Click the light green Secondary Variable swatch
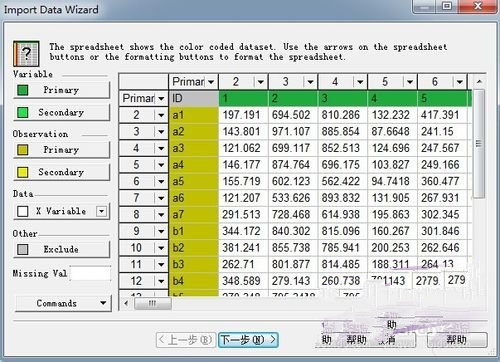 point(23,112)
